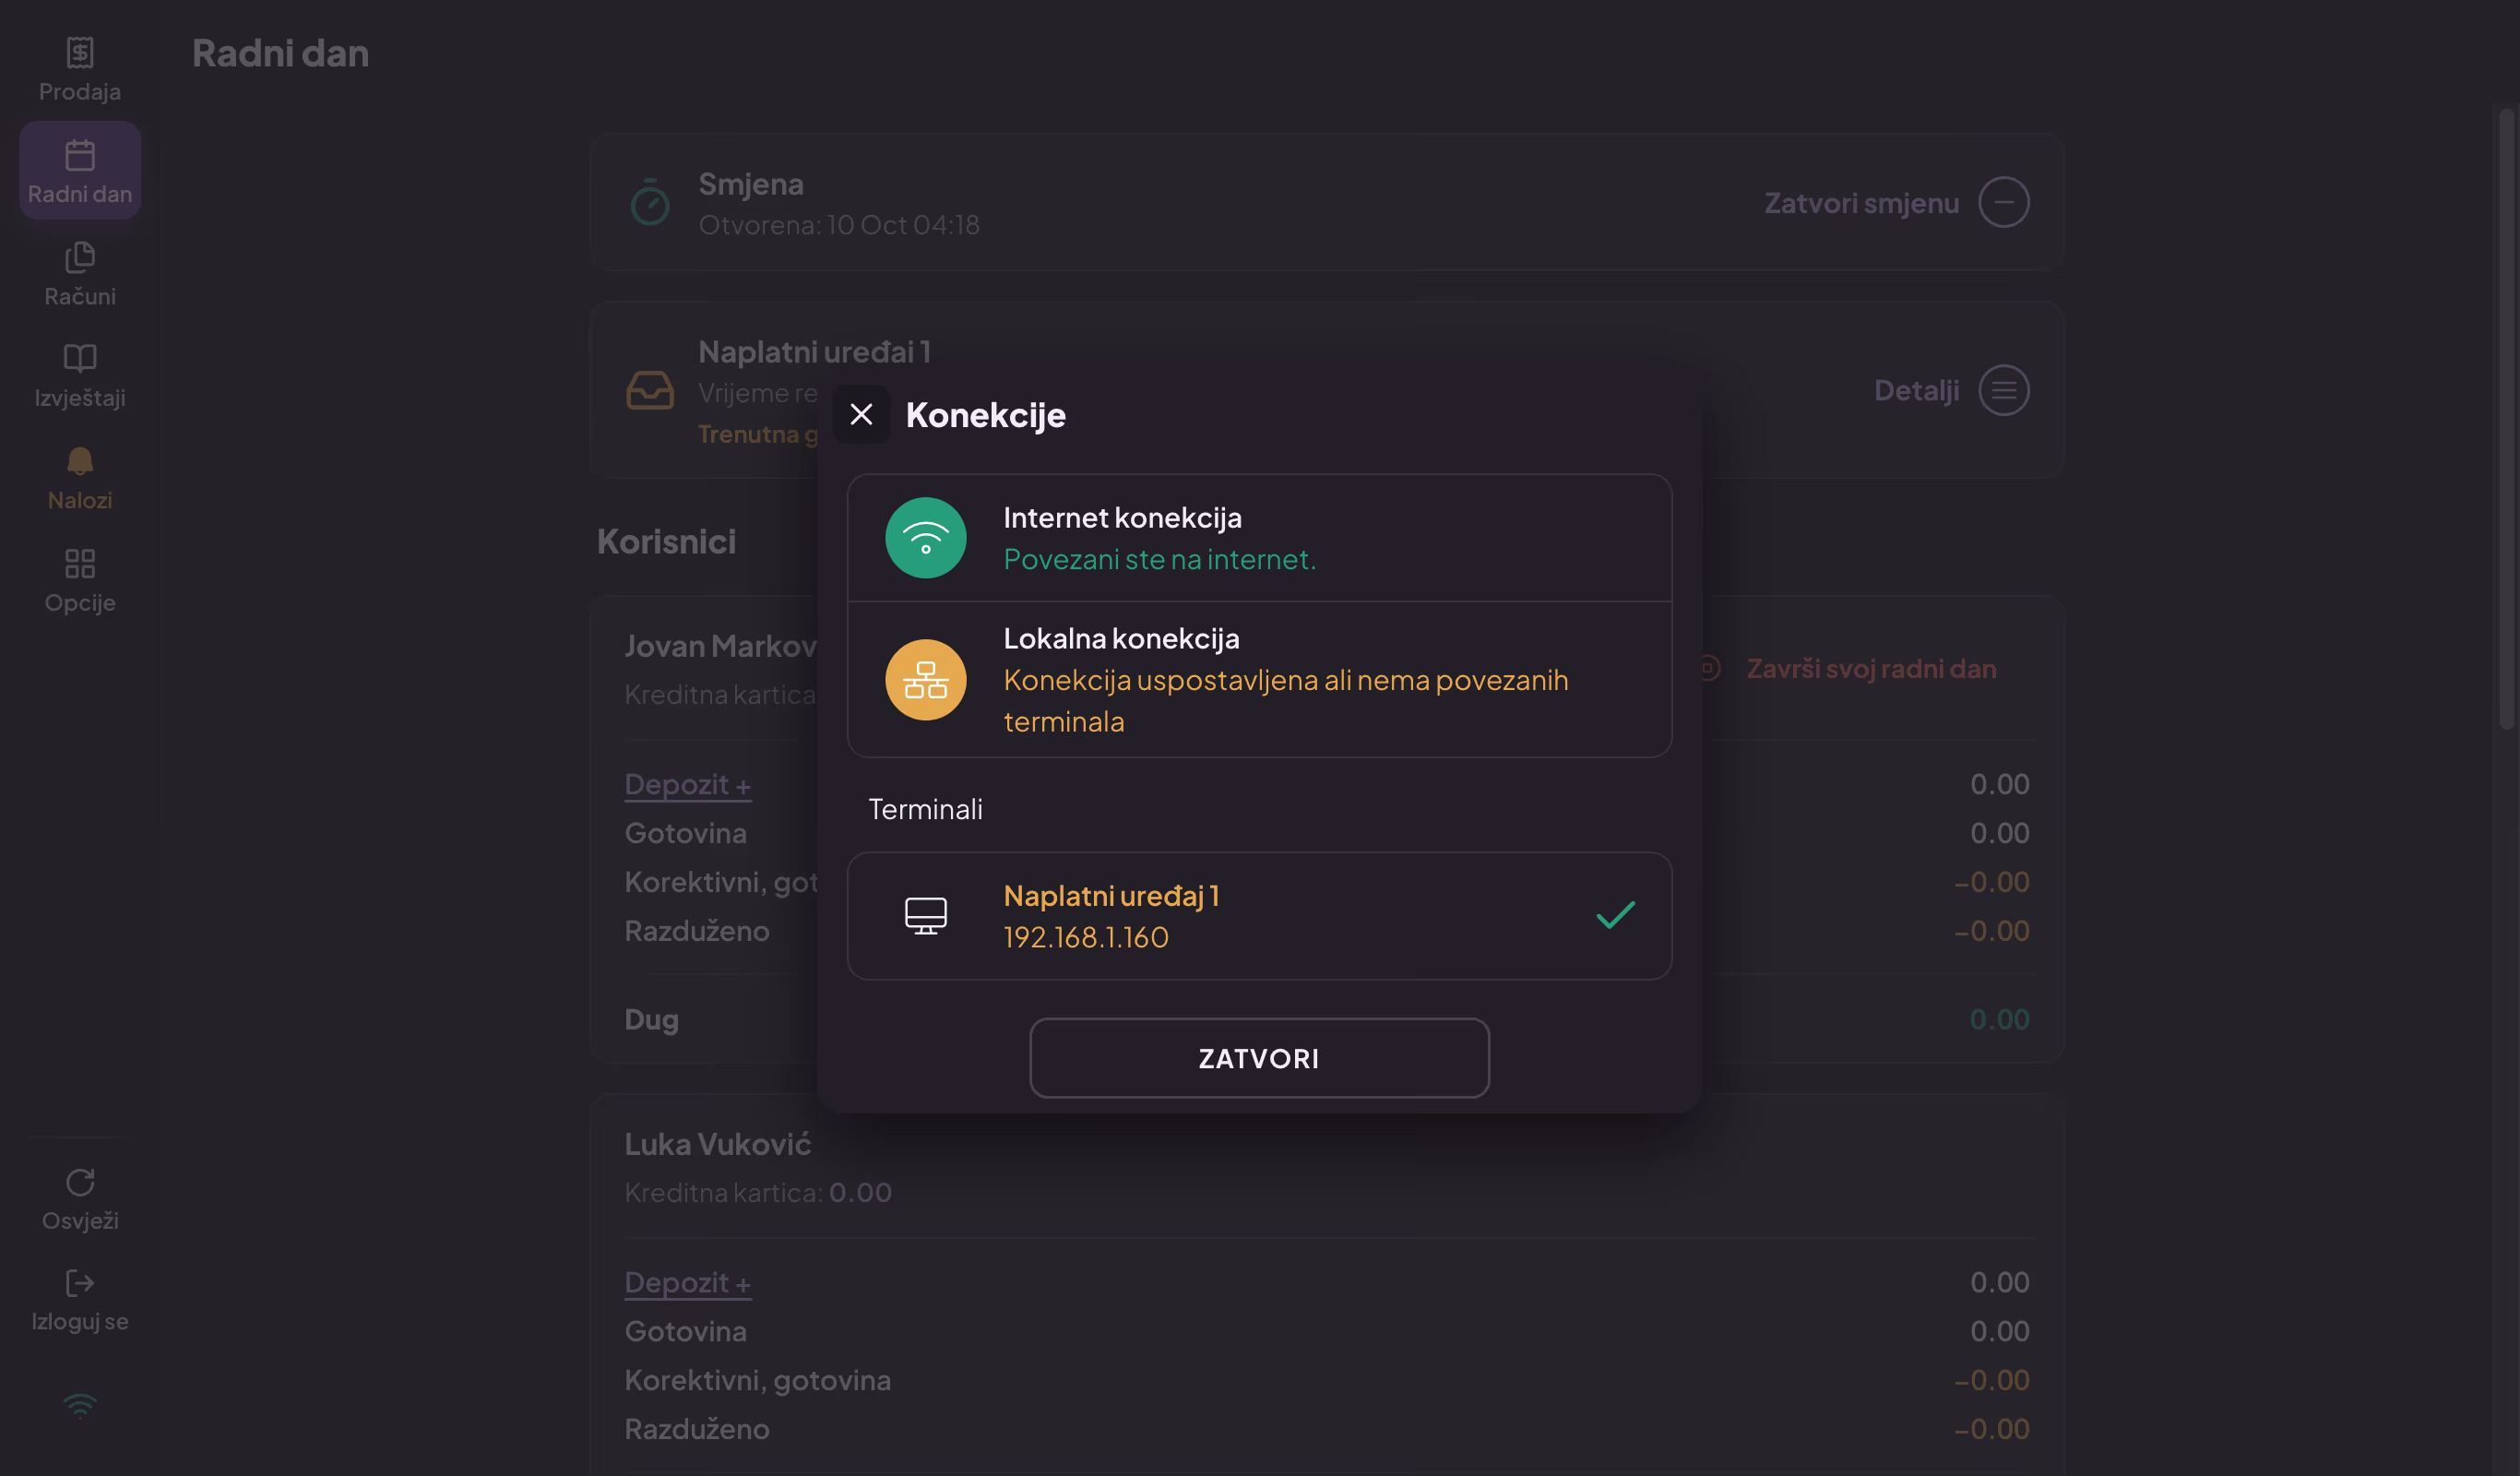Screen dimensions: 2520x1476
Task: Open Radni dan in the sidebar
Action: [x=80, y=171]
